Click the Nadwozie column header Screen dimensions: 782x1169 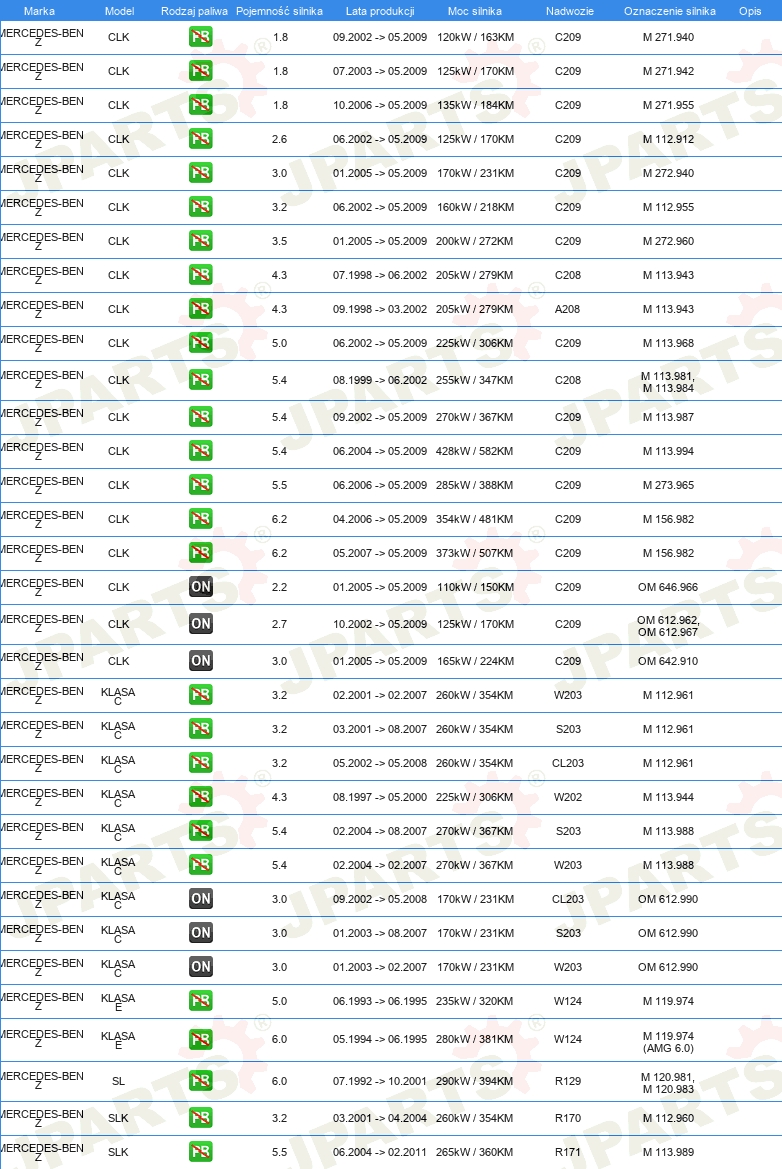pyautogui.click(x=570, y=11)
